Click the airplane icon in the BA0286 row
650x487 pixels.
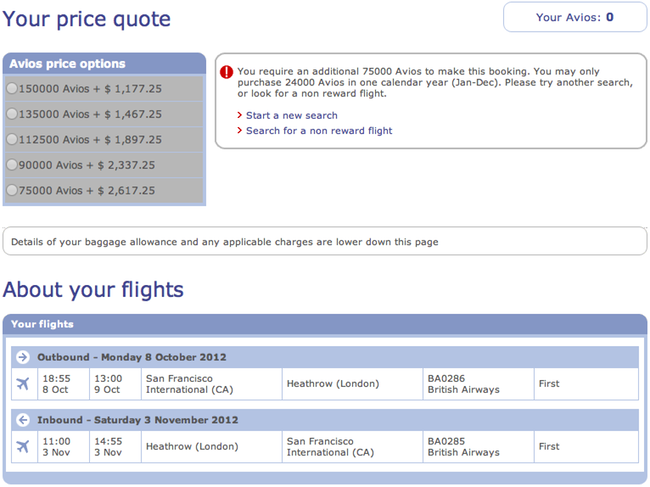coord(23,384)
